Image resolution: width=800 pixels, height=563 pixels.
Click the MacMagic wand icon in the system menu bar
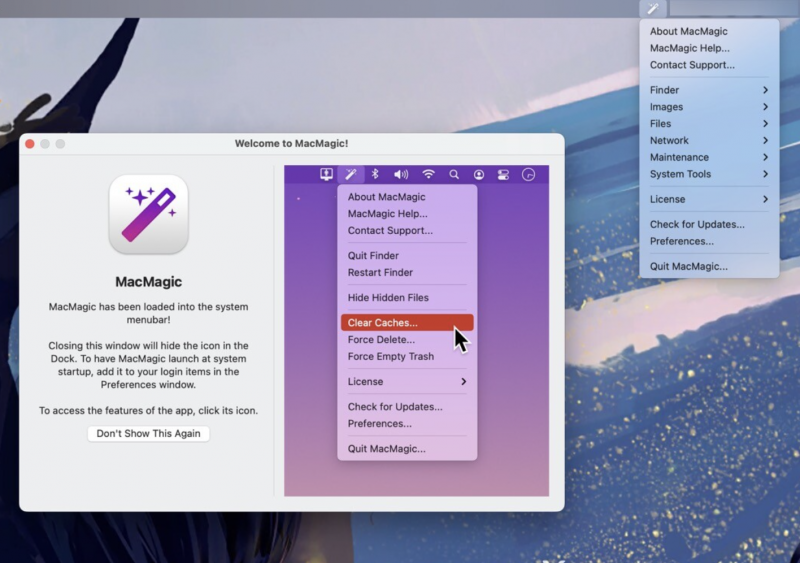[x=653, y=9]
